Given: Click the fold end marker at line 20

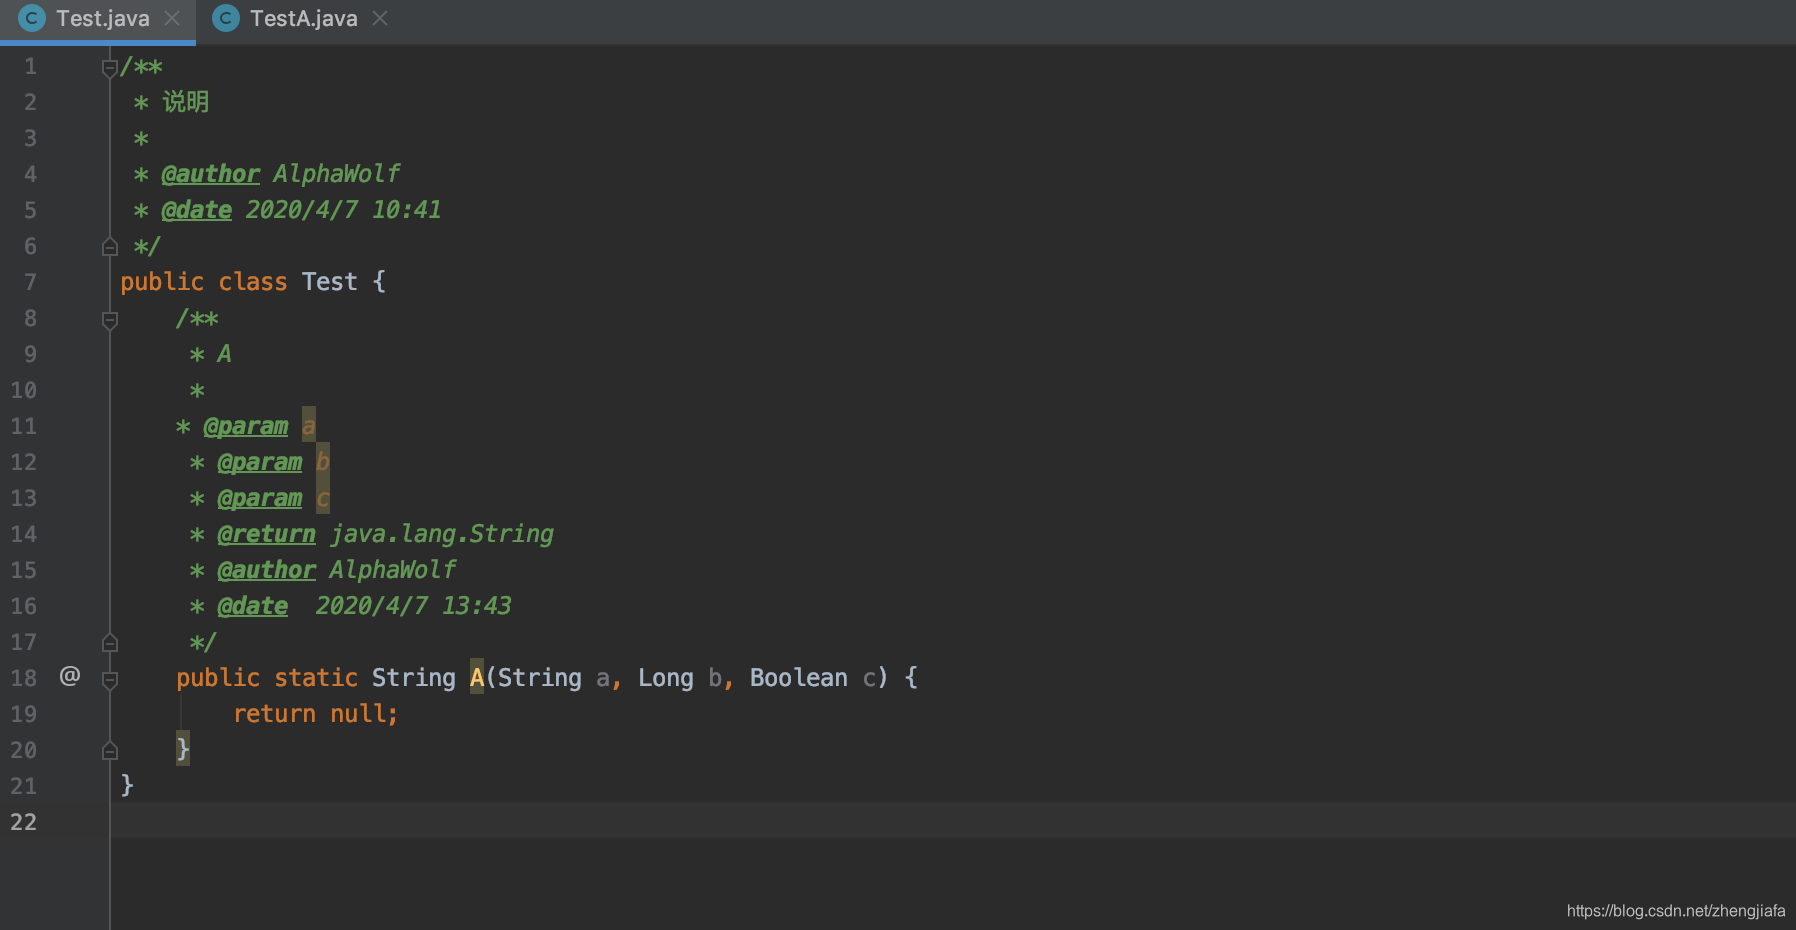Looking at the screenshot, I should click(x=110, y=750).
